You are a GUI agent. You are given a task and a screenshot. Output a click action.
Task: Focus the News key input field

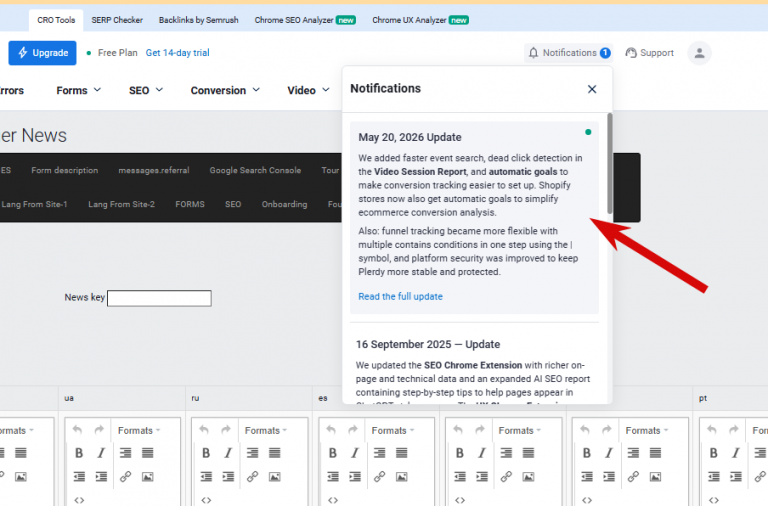159,298
